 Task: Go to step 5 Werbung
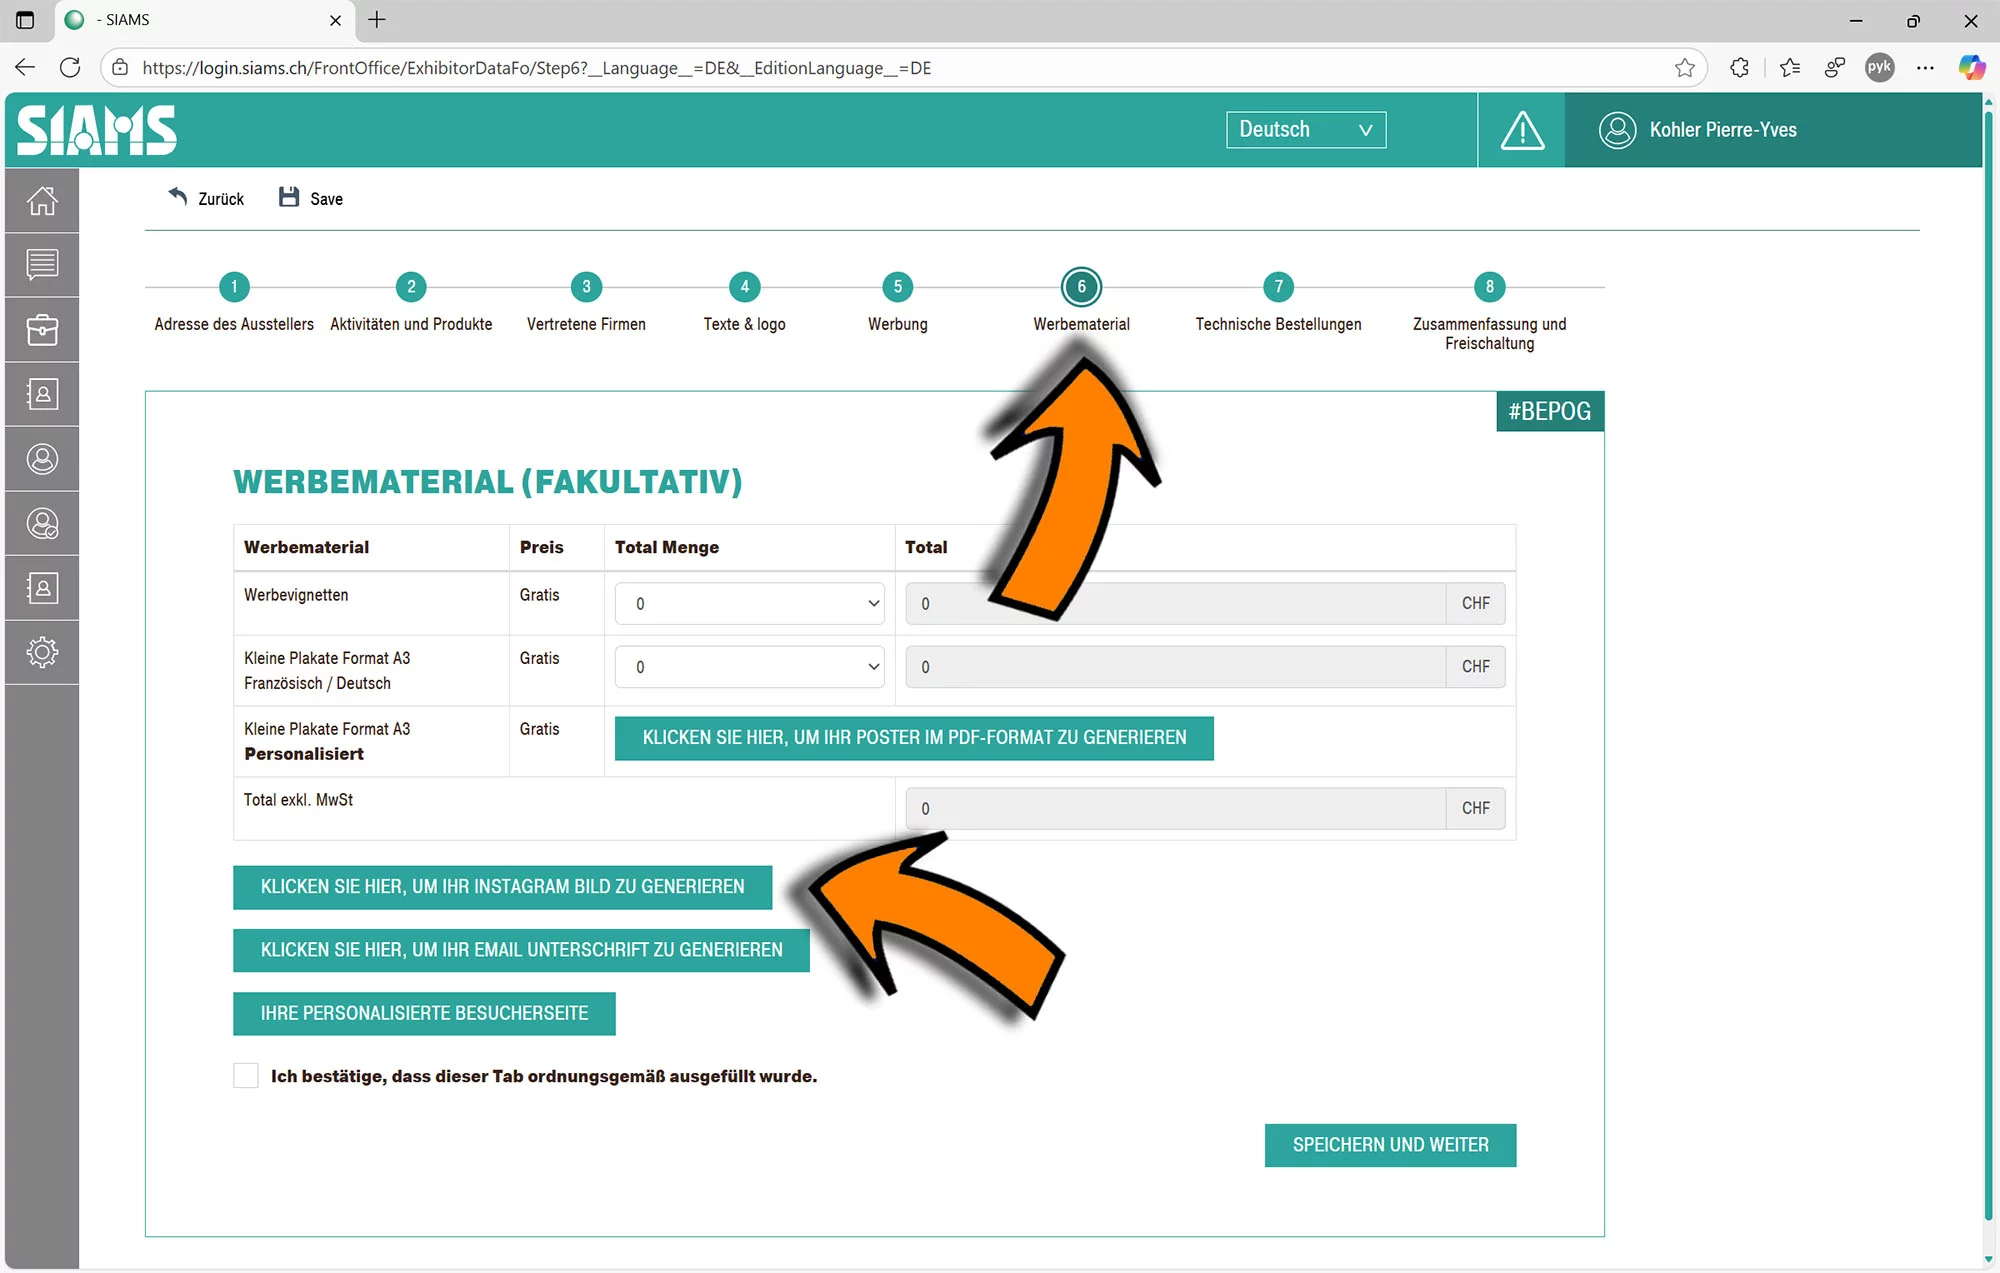tap(897, 288)
